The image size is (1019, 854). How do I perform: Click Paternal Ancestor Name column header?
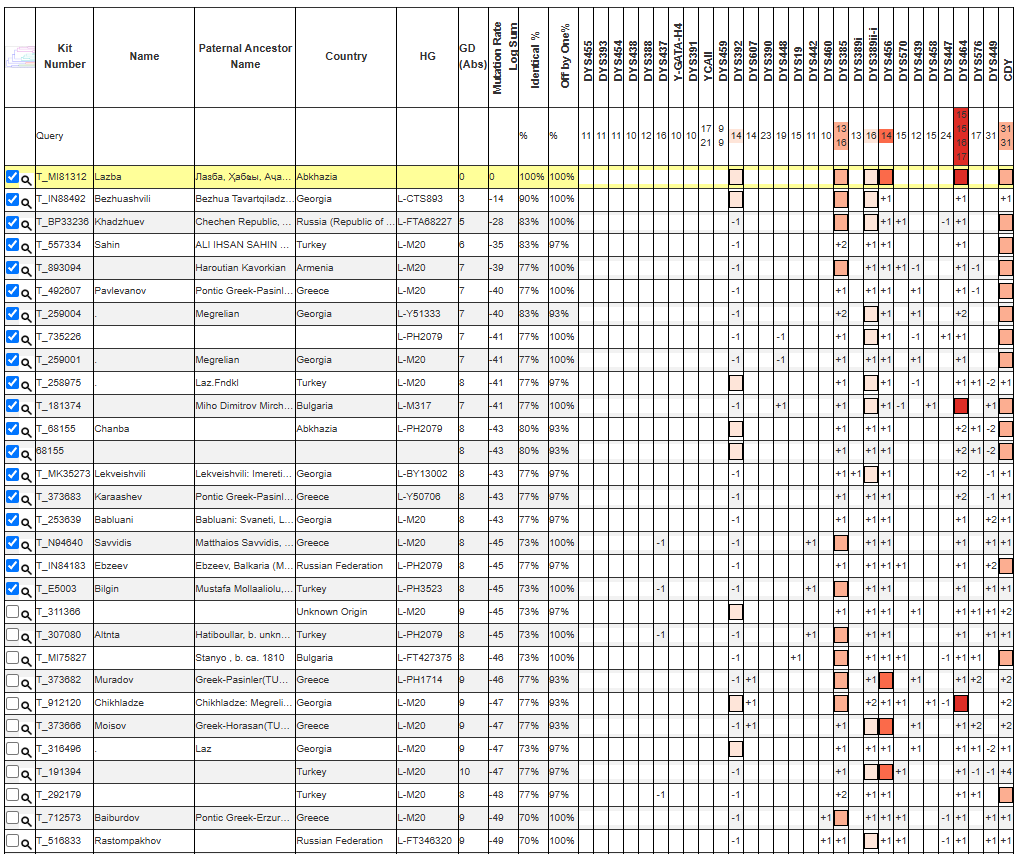(x=244, y=57)
